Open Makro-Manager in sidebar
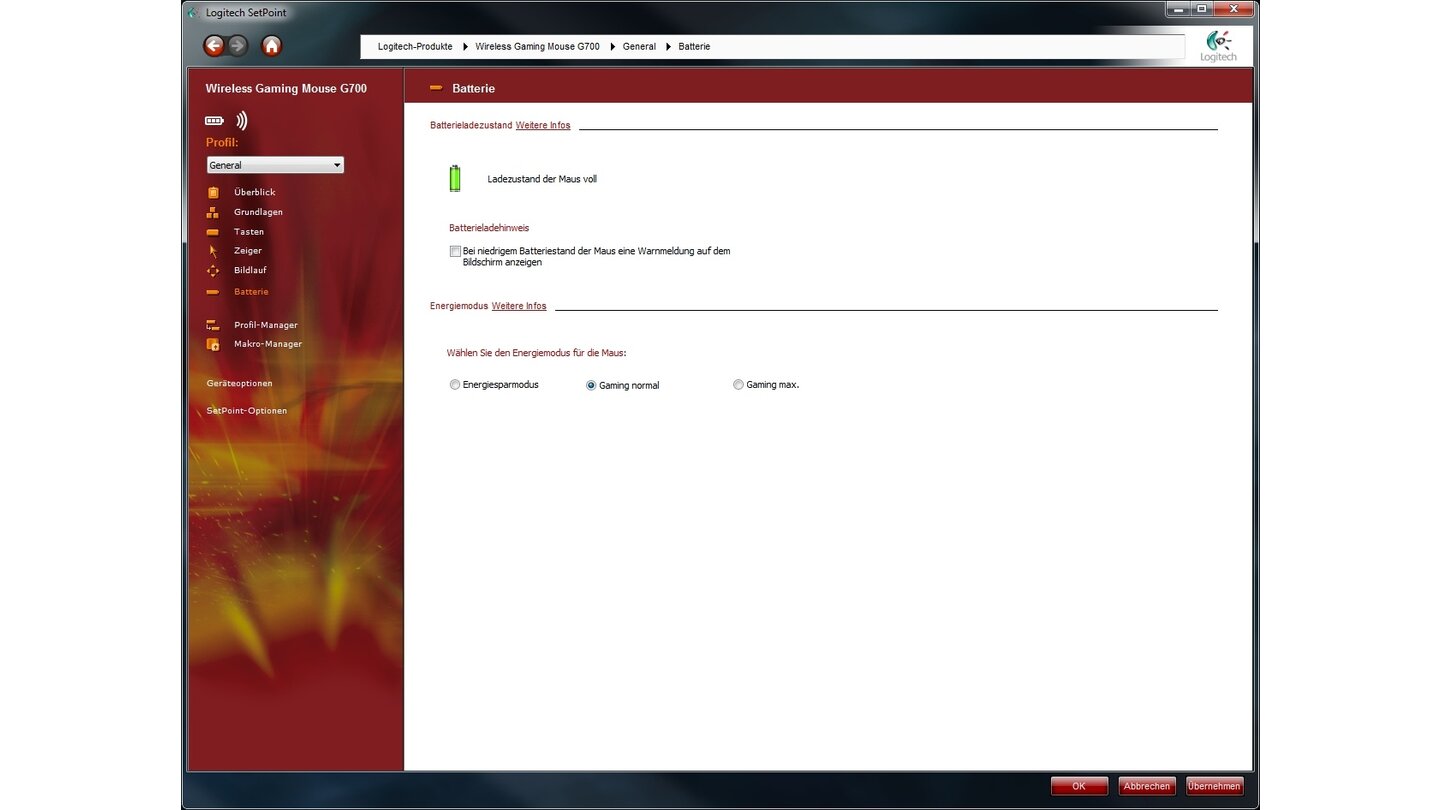 [267, 344]
